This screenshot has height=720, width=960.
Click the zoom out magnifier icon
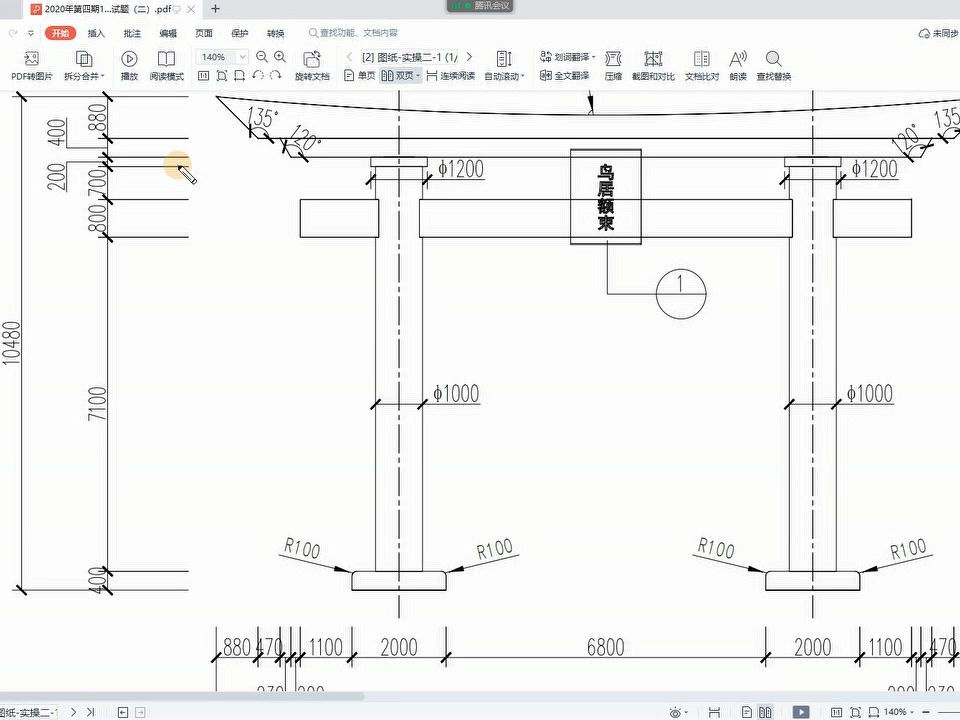tap(262, 57)
